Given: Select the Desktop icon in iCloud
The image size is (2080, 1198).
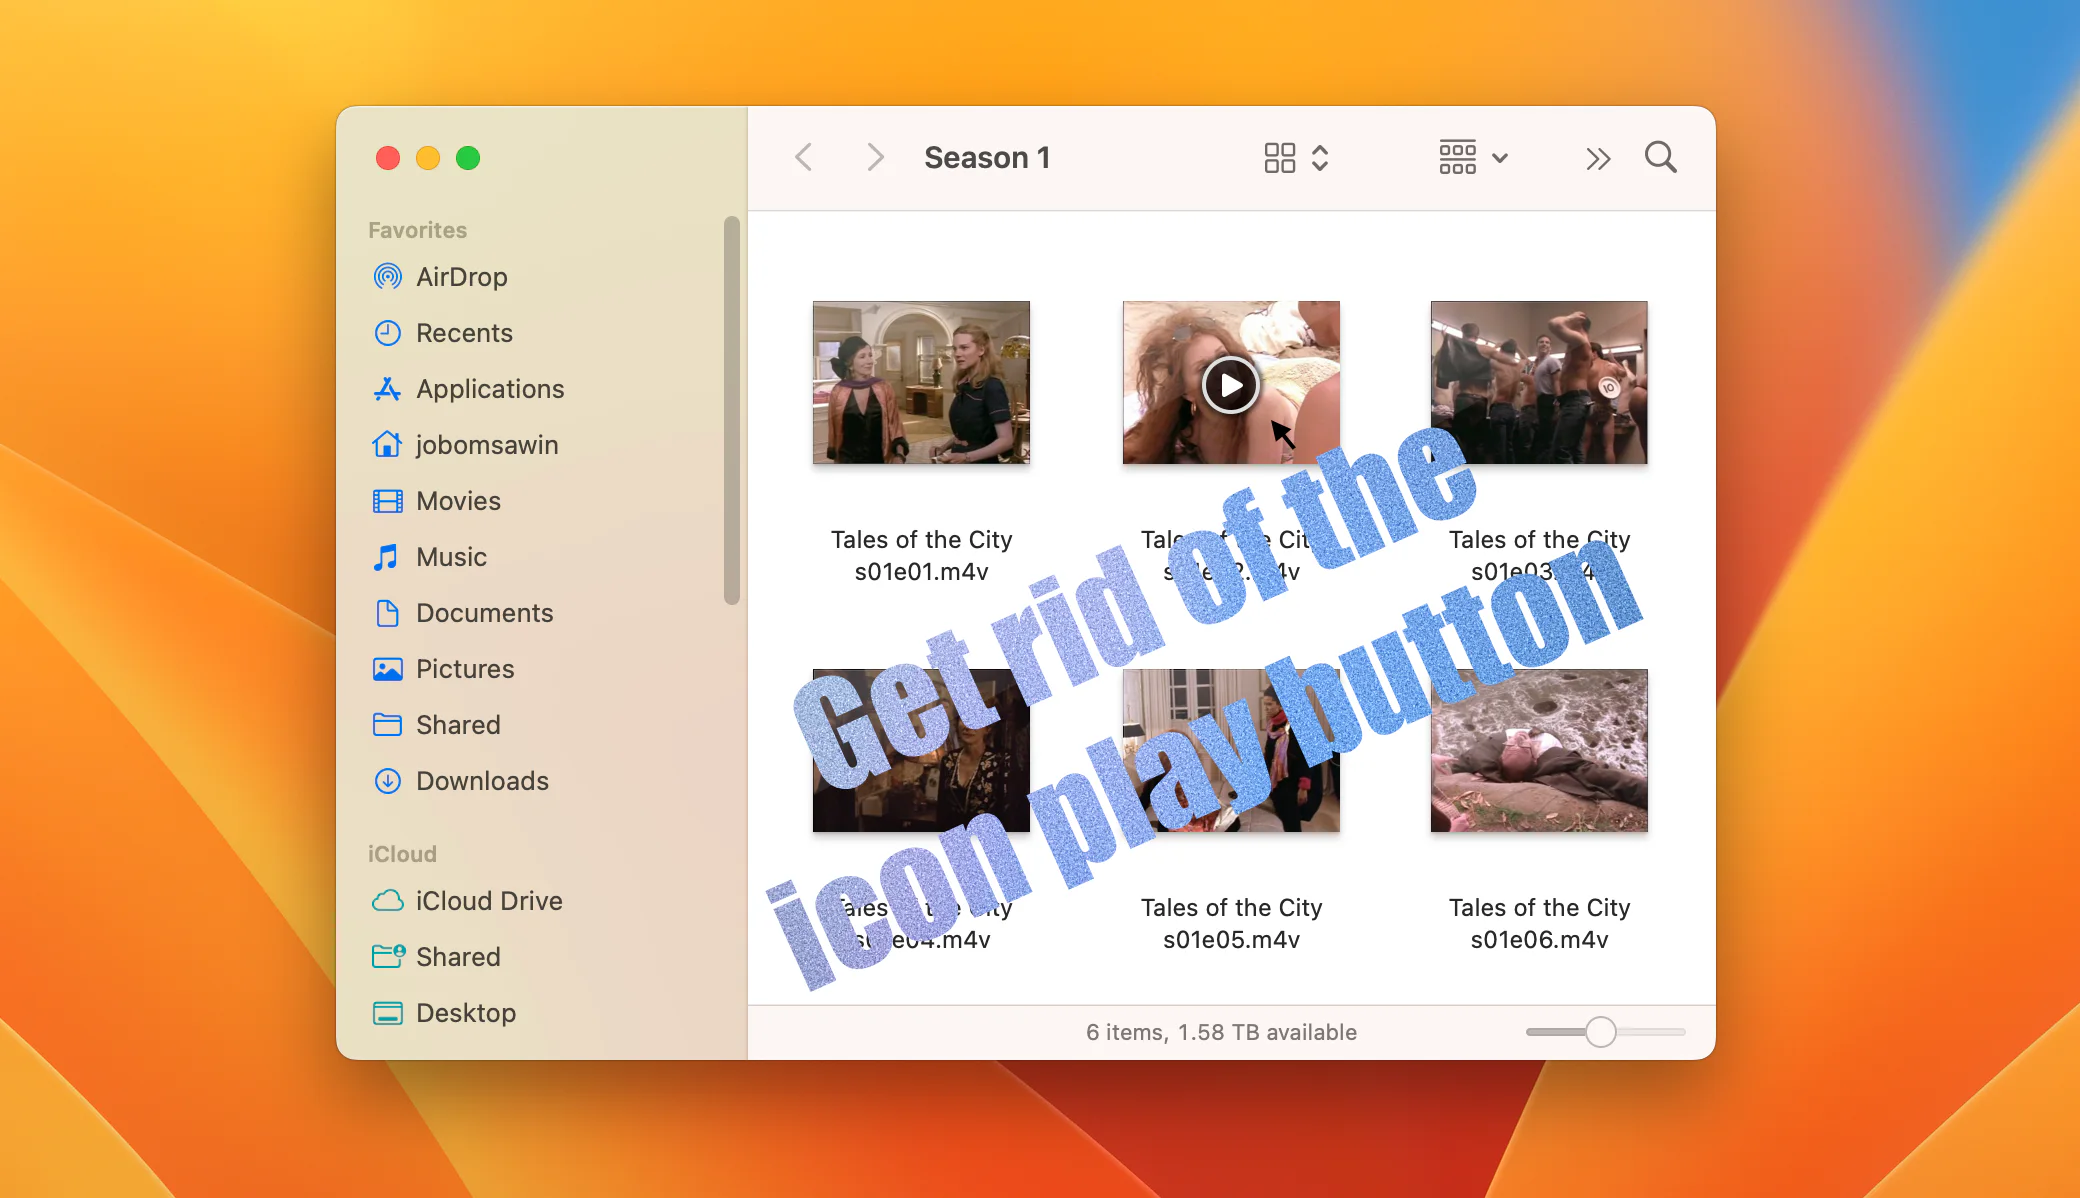Looking at the screenshot, I should pos(387,1013).
